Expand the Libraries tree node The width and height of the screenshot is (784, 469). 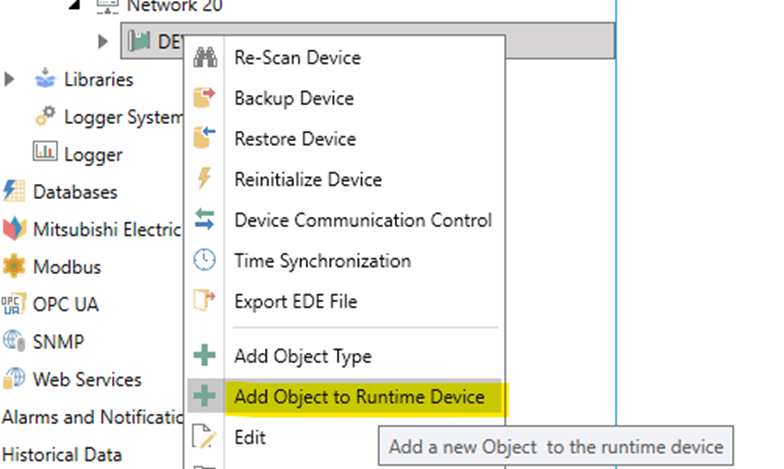11,79
